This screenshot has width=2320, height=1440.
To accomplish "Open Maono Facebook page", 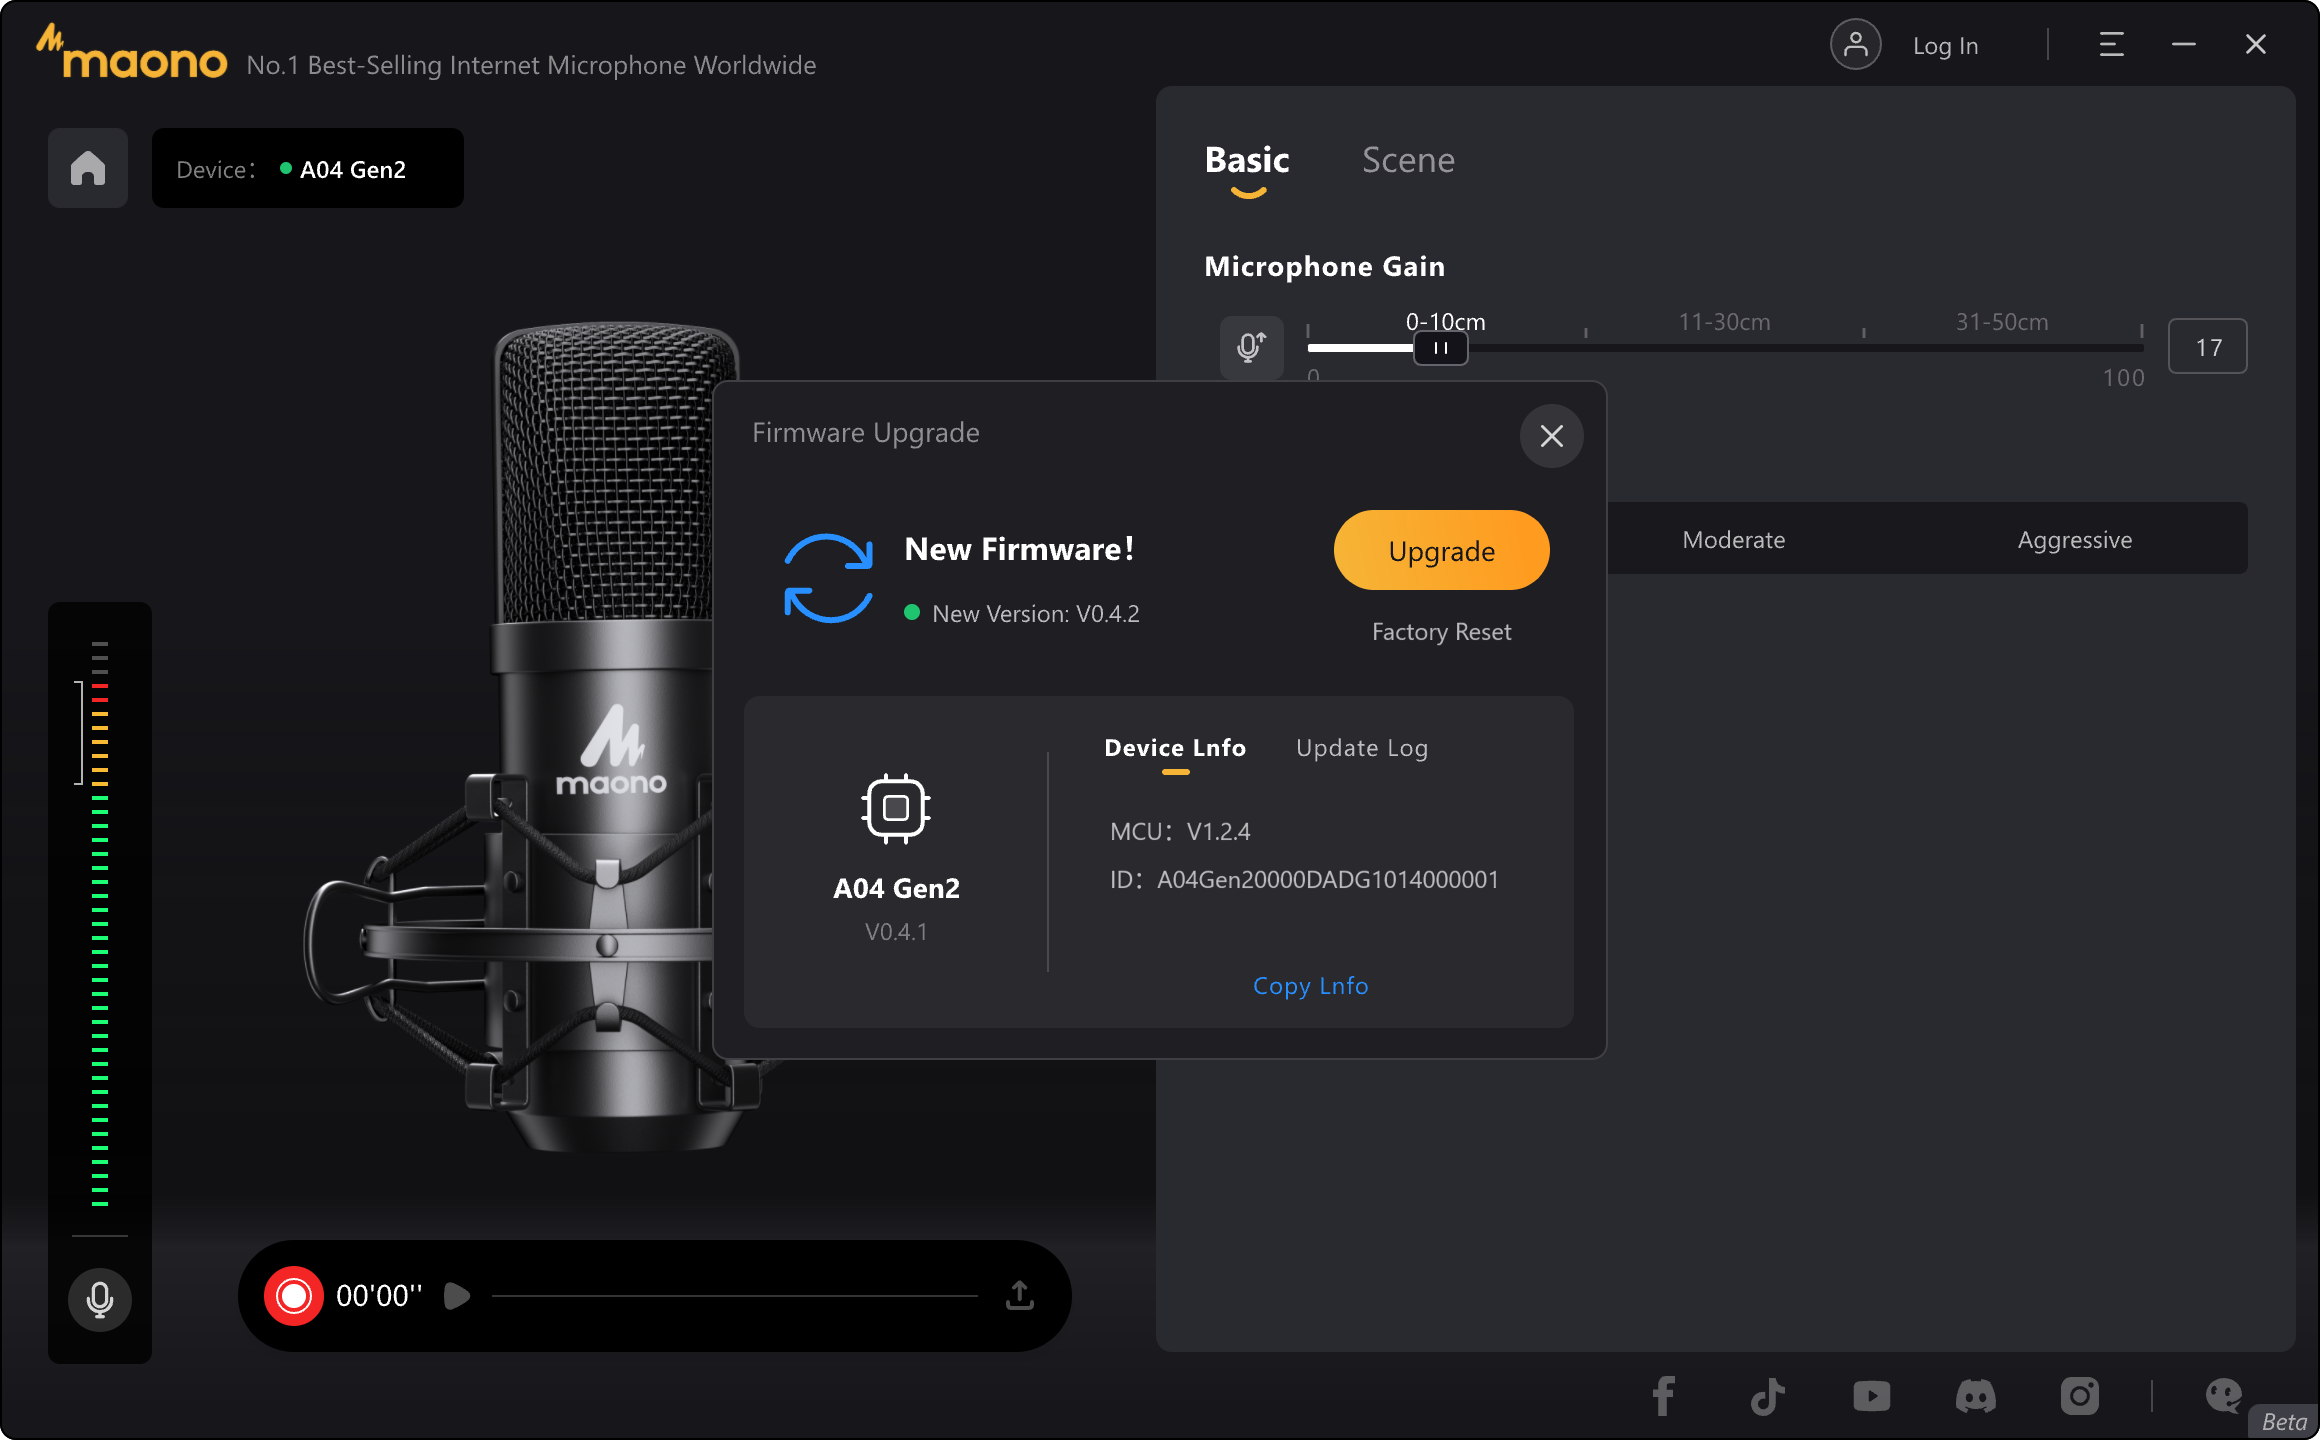I will 1663,1396.
